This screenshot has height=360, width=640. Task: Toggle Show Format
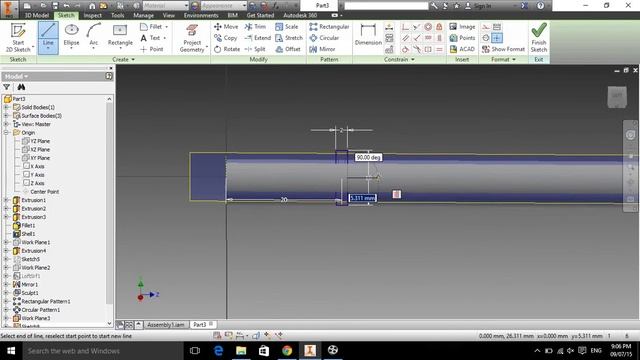pos(503,49)
